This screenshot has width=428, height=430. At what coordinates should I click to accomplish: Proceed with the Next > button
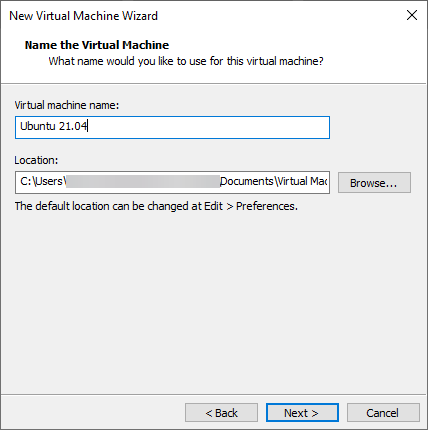pyautogui.click(x=302, y=413)
